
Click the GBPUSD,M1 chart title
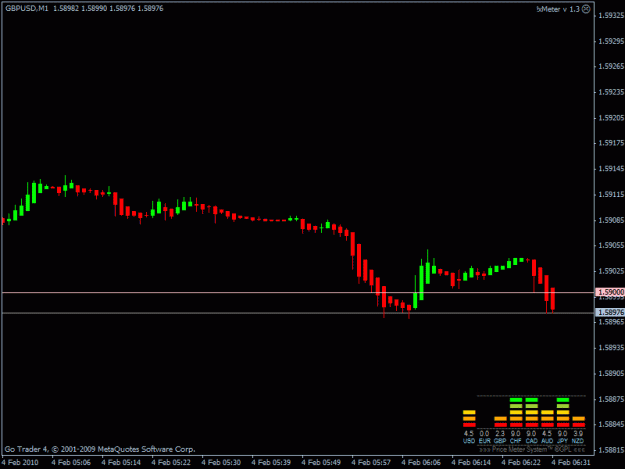[27, 8]
